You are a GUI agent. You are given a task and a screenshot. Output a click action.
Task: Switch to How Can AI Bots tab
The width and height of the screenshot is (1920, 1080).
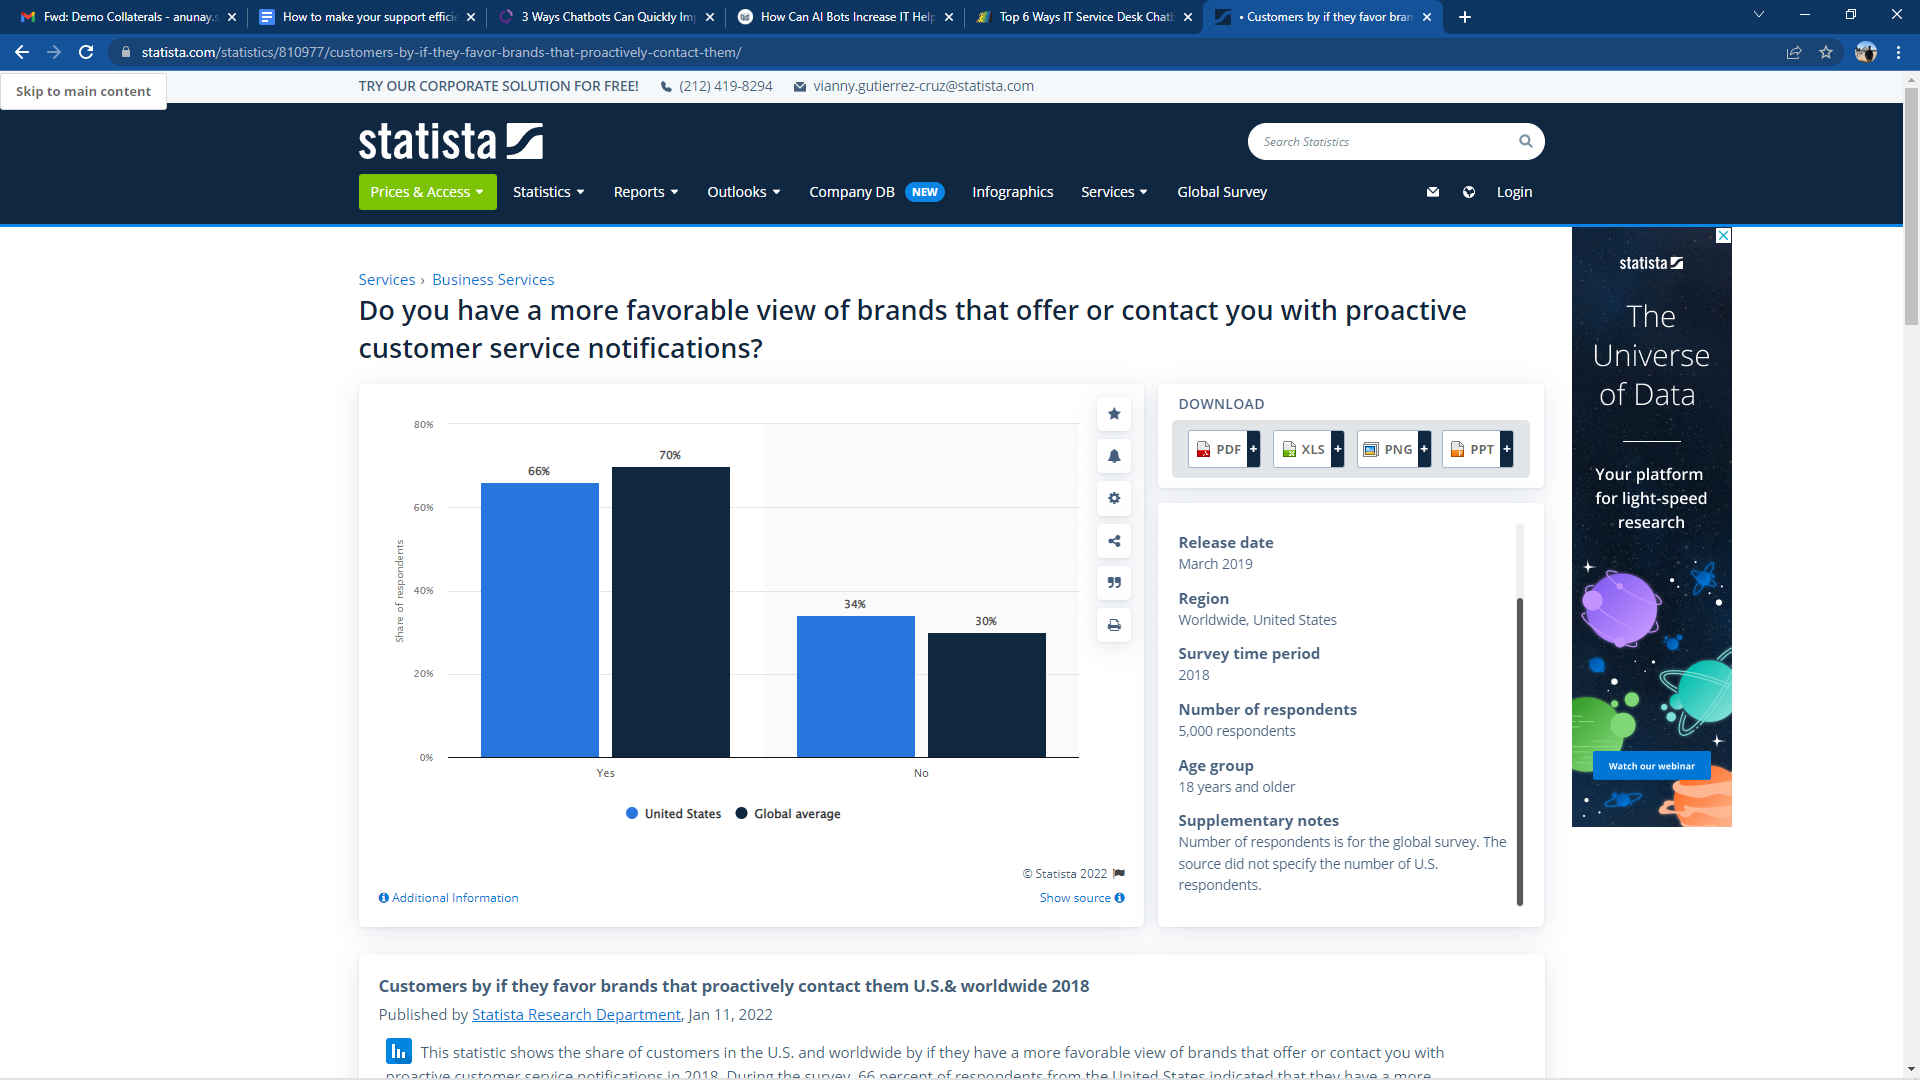coord(844,17)
